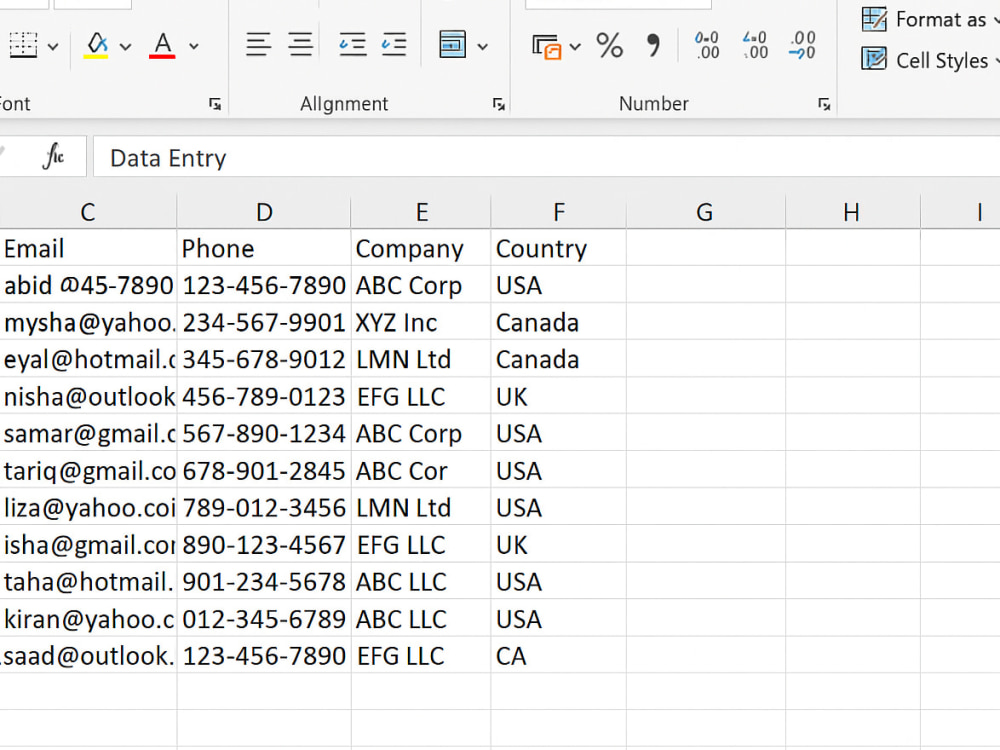
Task: Apply Percent Style format
Action: click(610, 46)
